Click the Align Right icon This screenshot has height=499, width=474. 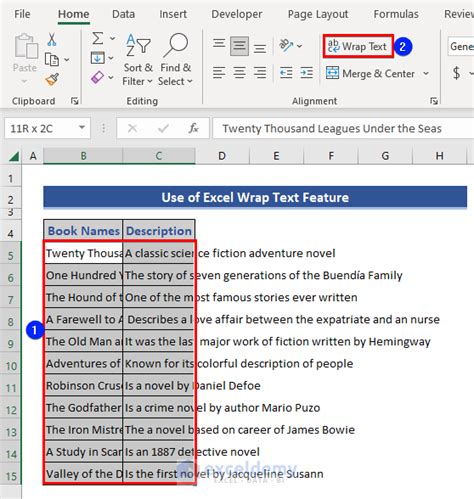click(260, 73)
